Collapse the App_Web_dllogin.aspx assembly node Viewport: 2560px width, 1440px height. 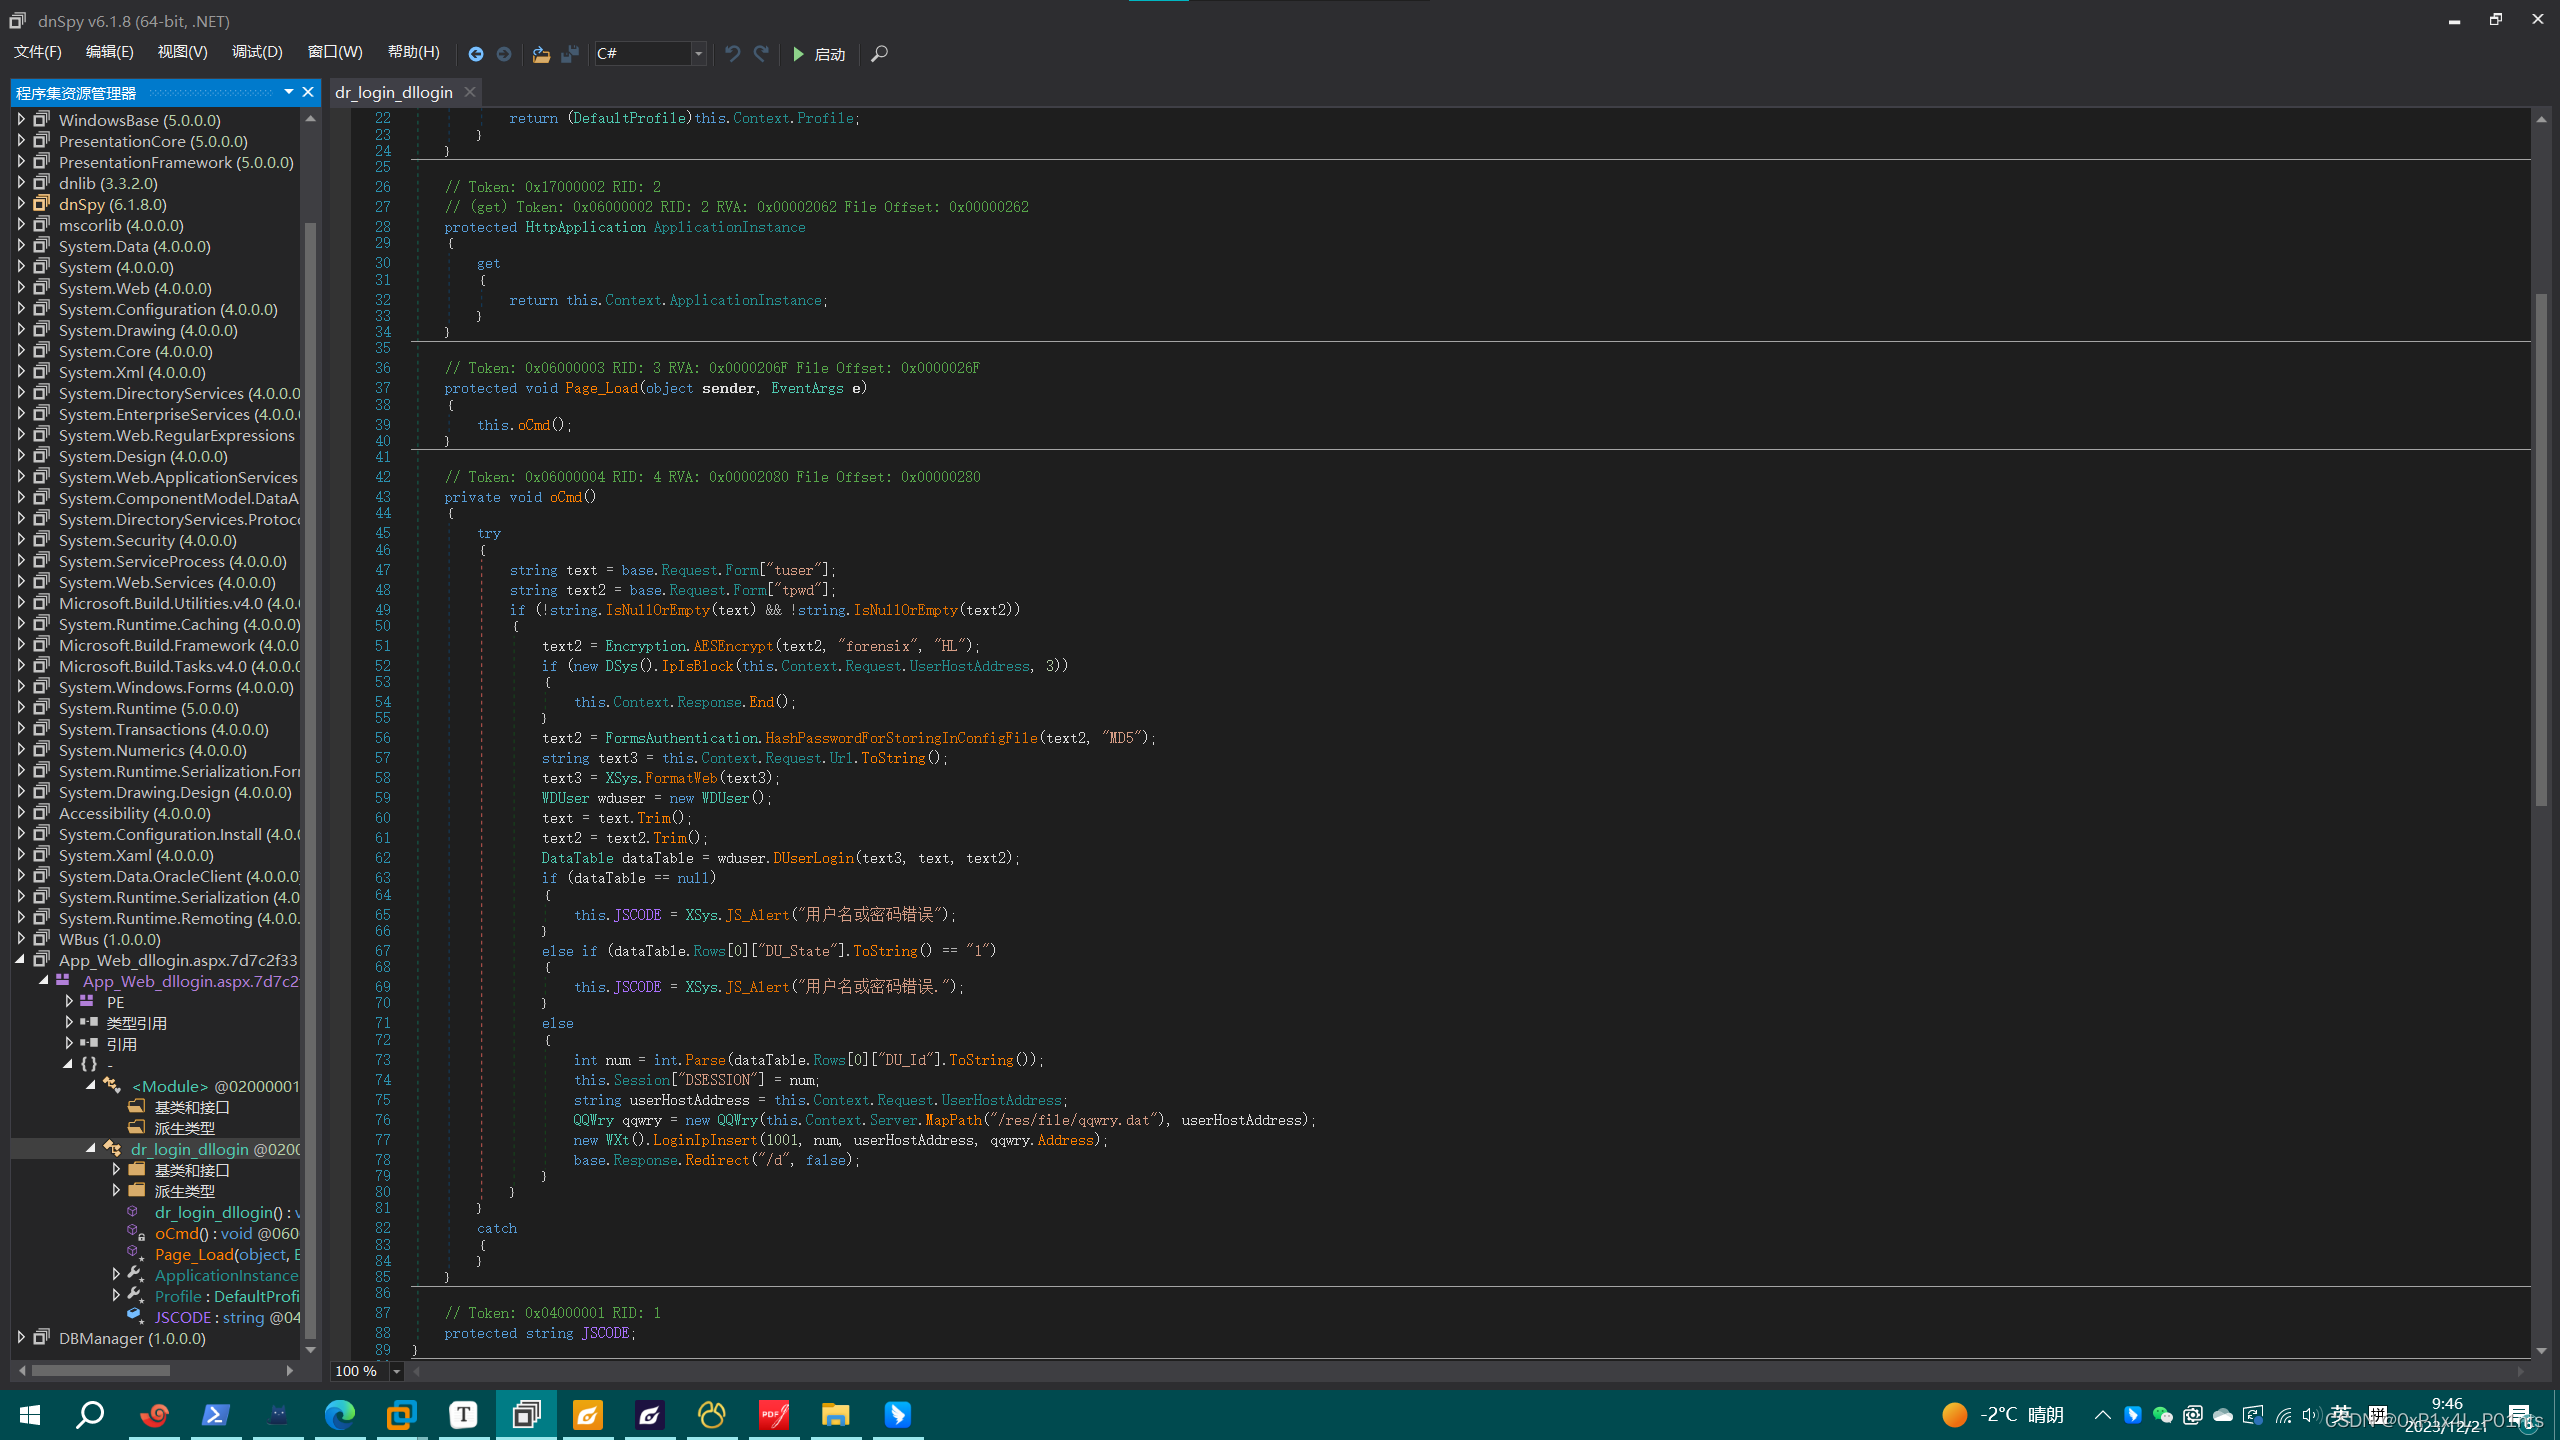click(21, 960)
